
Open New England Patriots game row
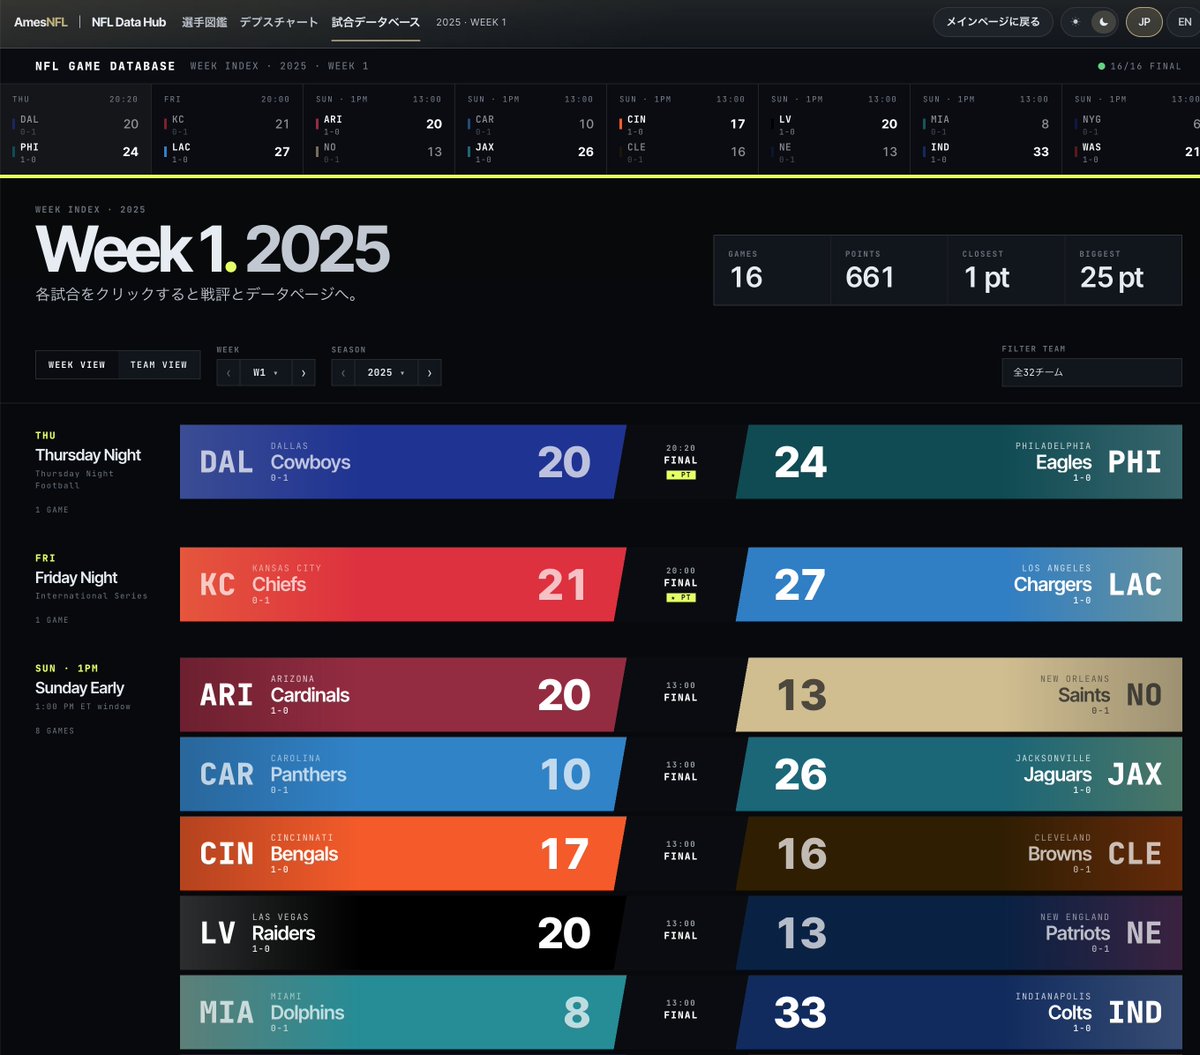(959, 933)
